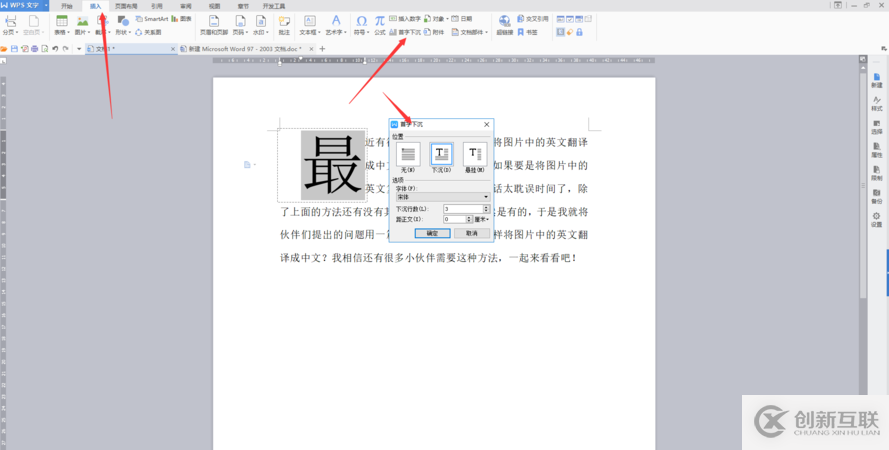
Task: Click the Save icon in quick toolbar
Action: 15,49
